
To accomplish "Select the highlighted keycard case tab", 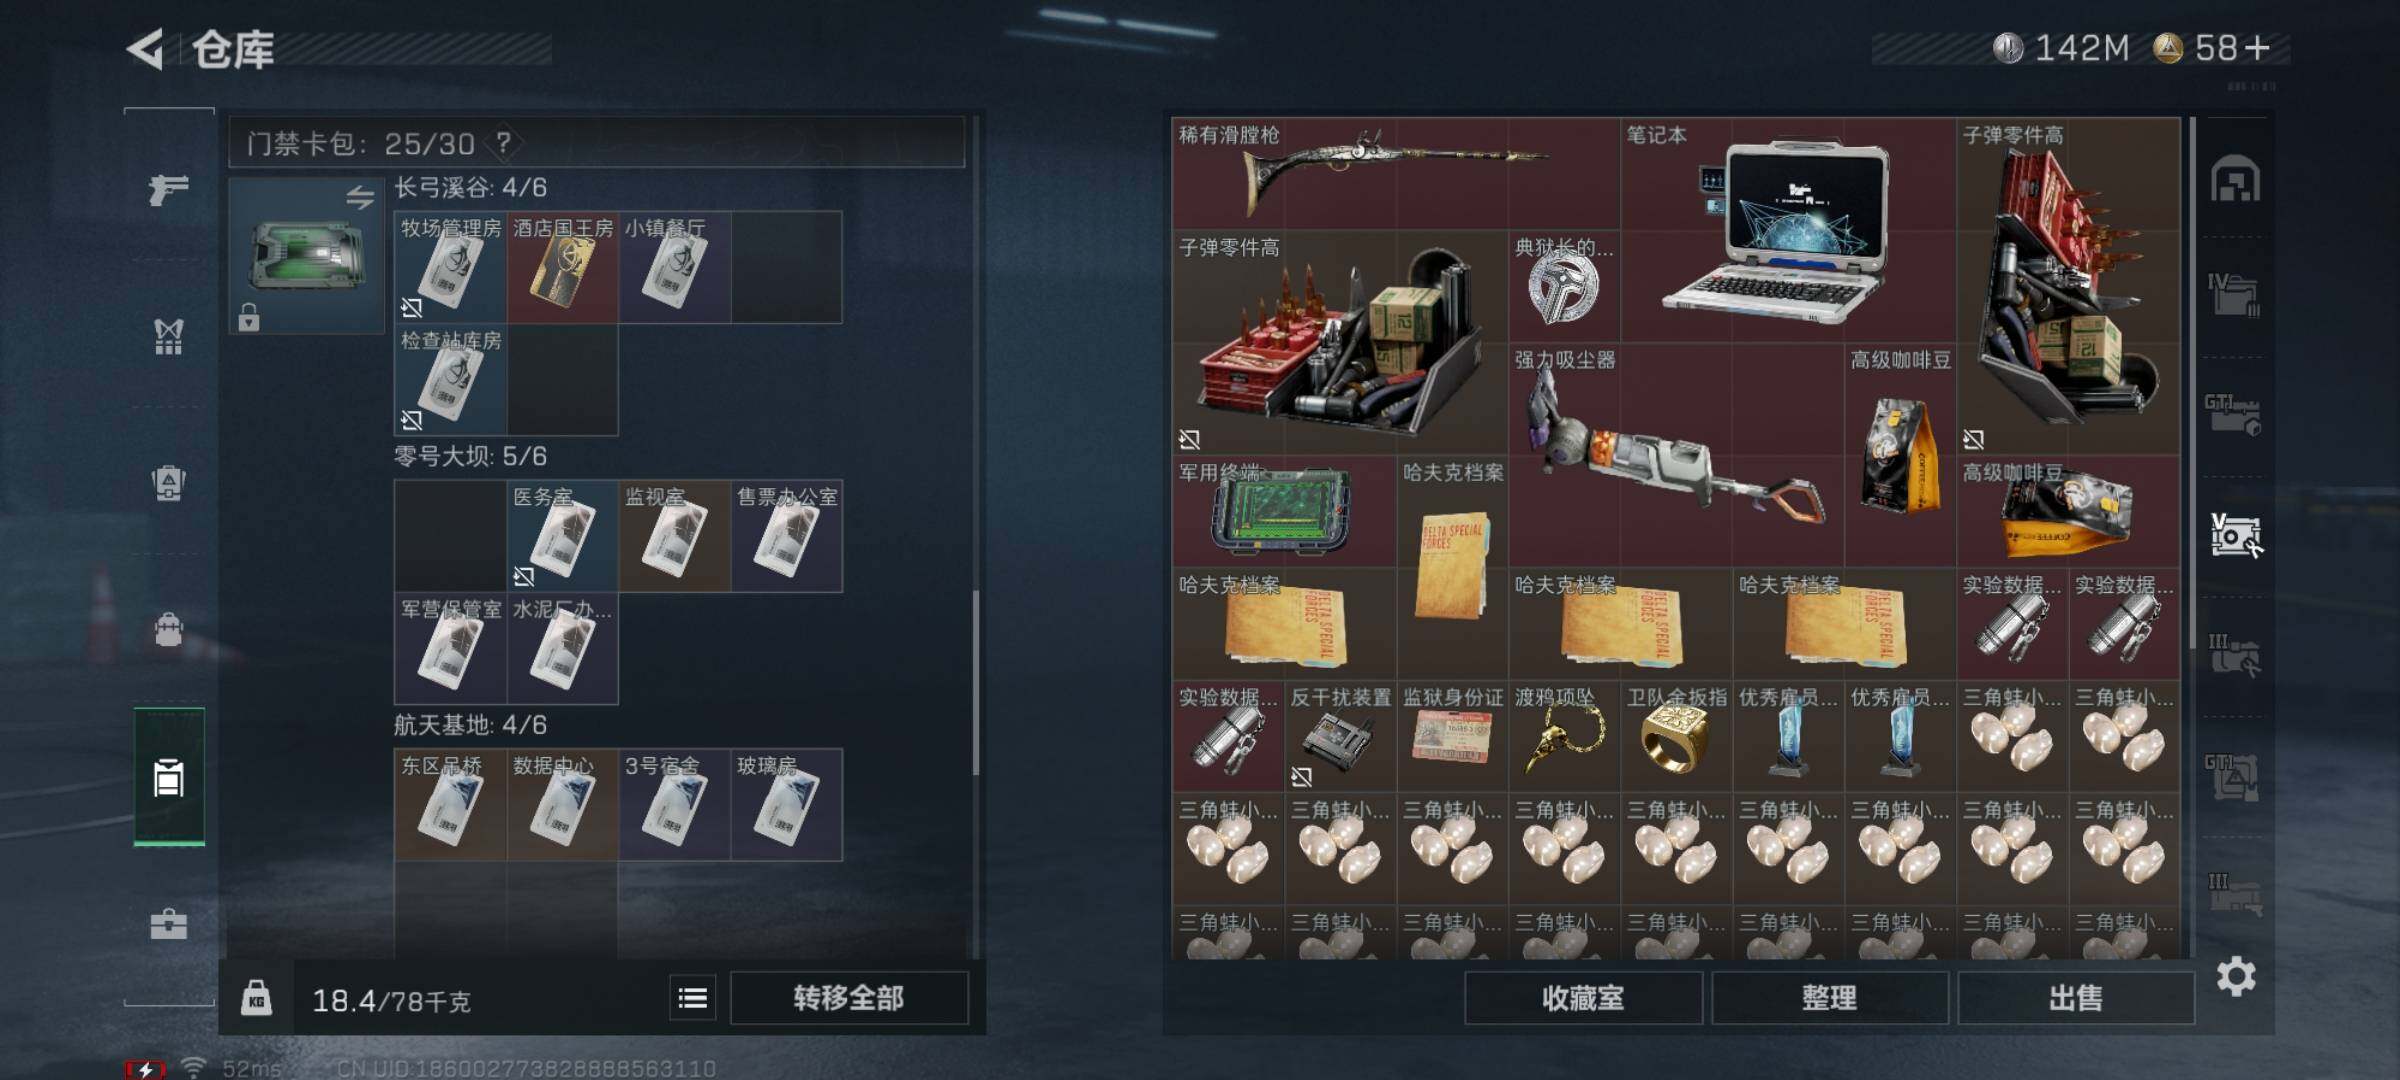I will click(x=169, y=776).
